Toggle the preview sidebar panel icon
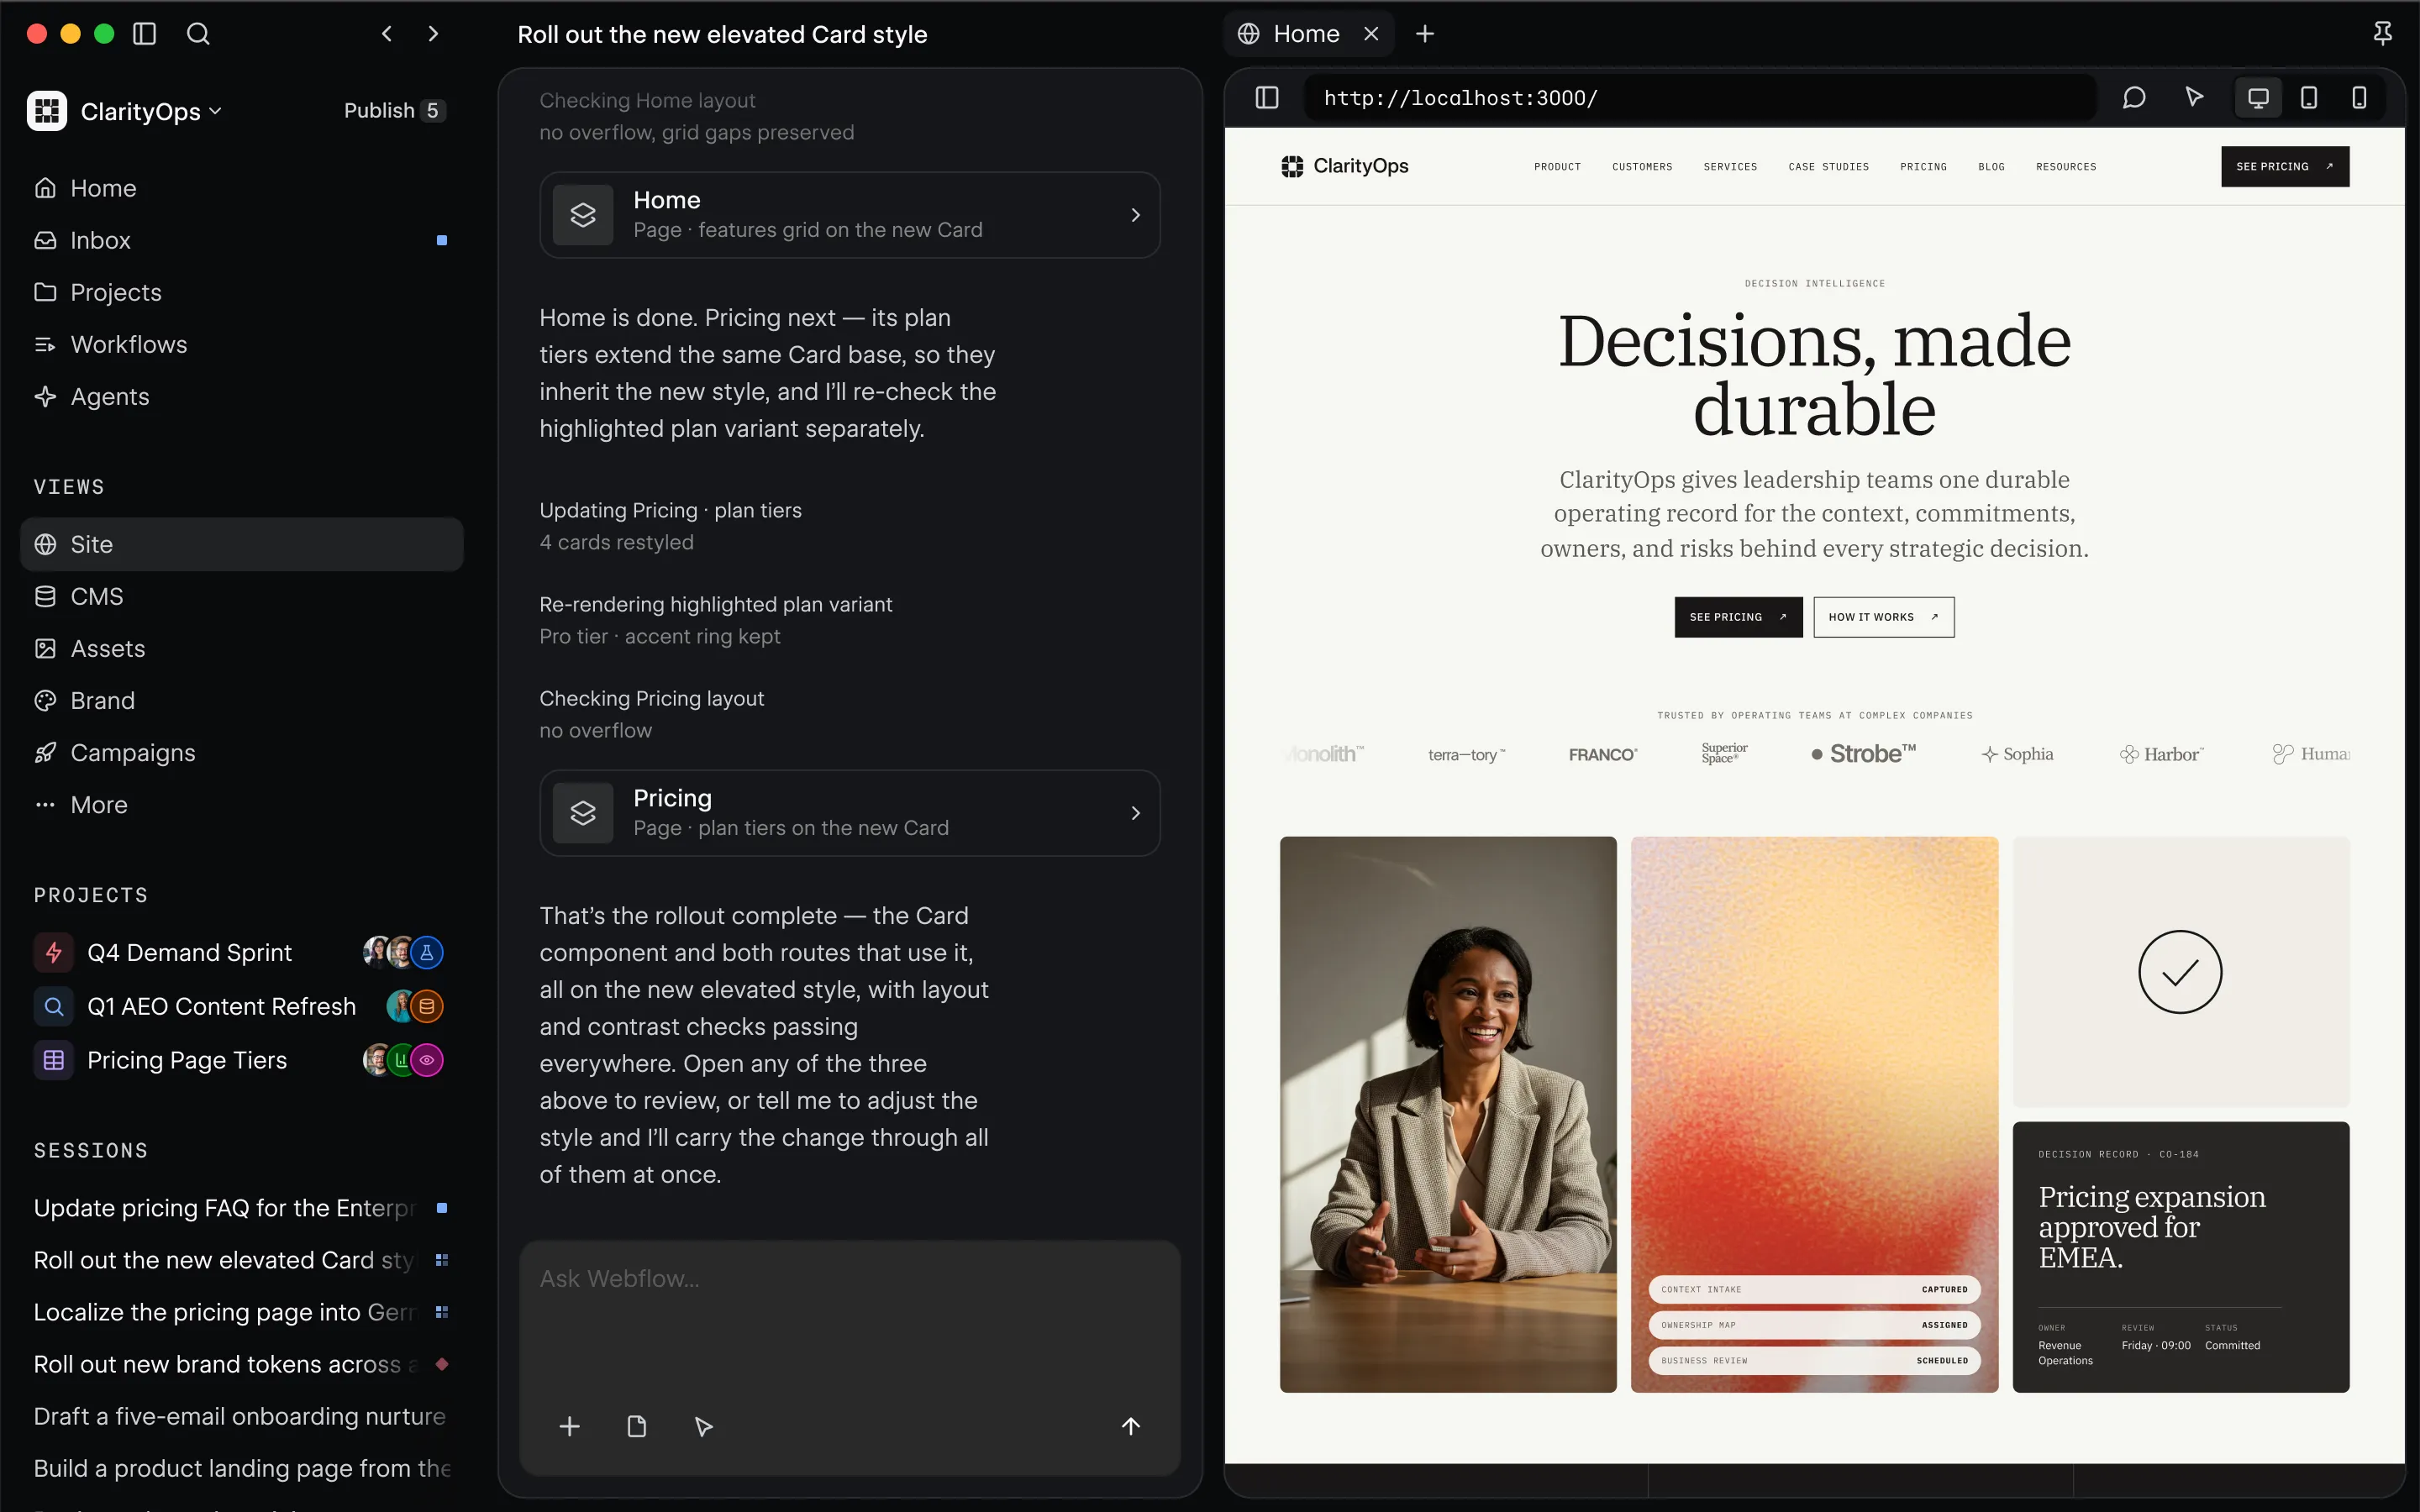 (1267, 98)
